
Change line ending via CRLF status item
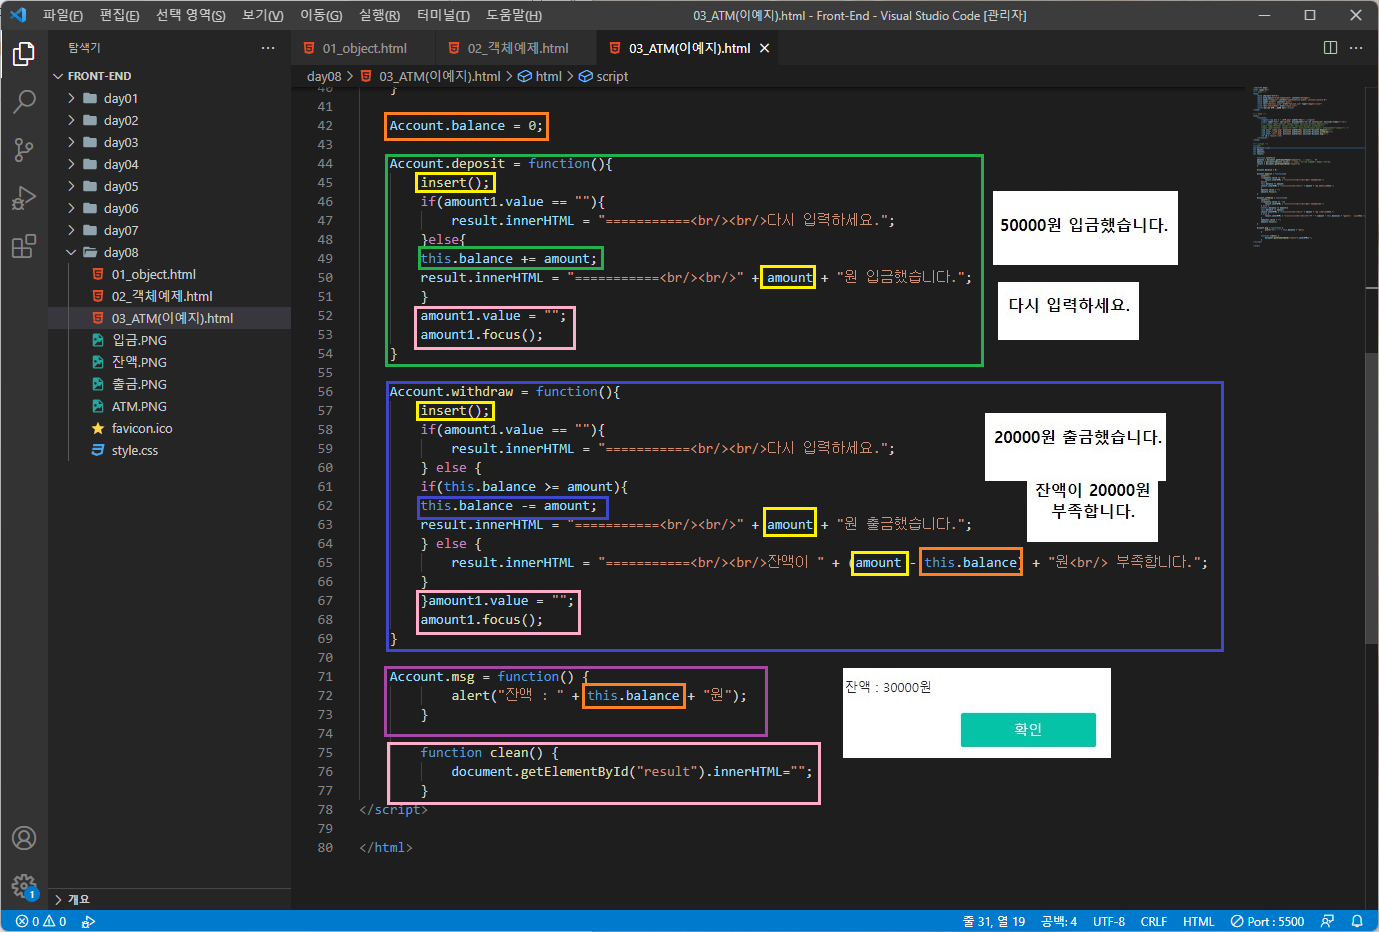[x=1154, y=921]
